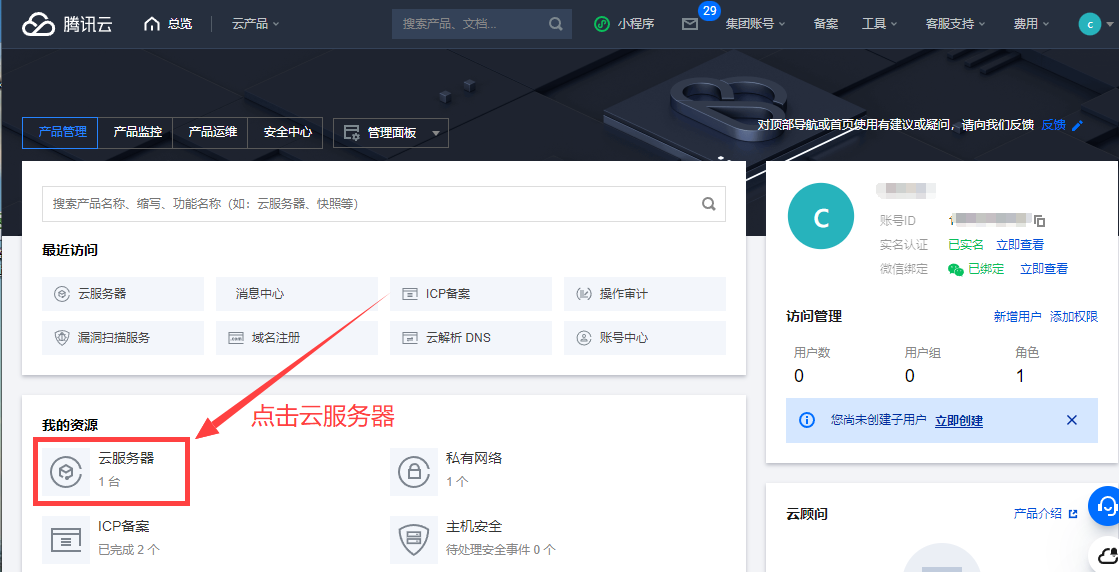Click the 反馈 pencil edit icon
The image size is (1119, 572).
click(1078, 126)
